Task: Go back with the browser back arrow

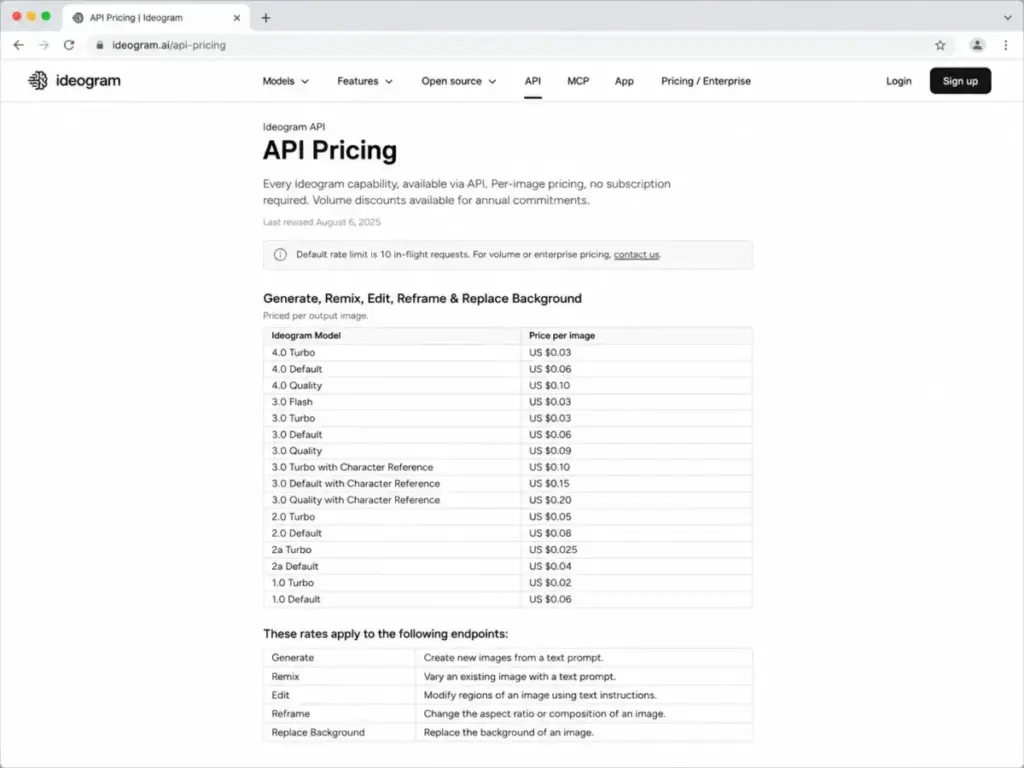Action: coord(18,45)
